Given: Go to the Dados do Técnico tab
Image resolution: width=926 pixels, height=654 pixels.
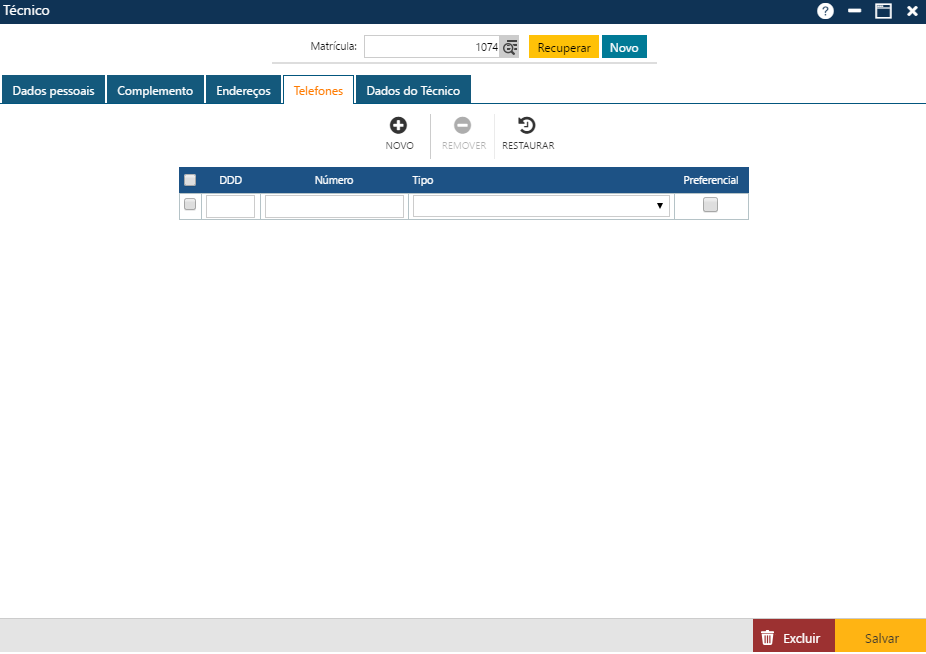Looking at the screenshot, I should (413, 90).
